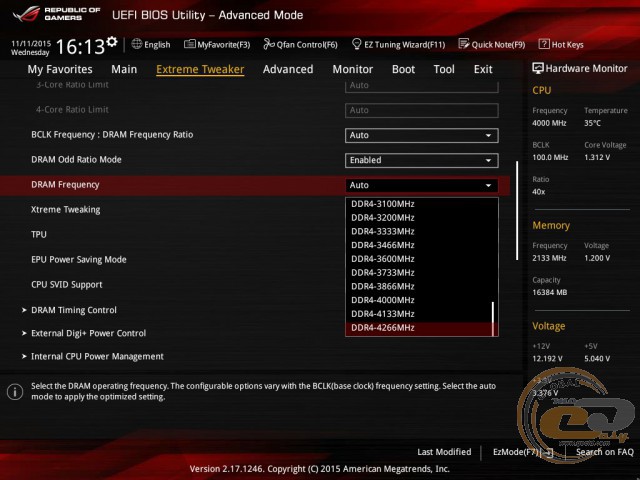Screen dimensions: 640x480
Task: Open the My Favorites tab
Action: (x=60, y=69)
